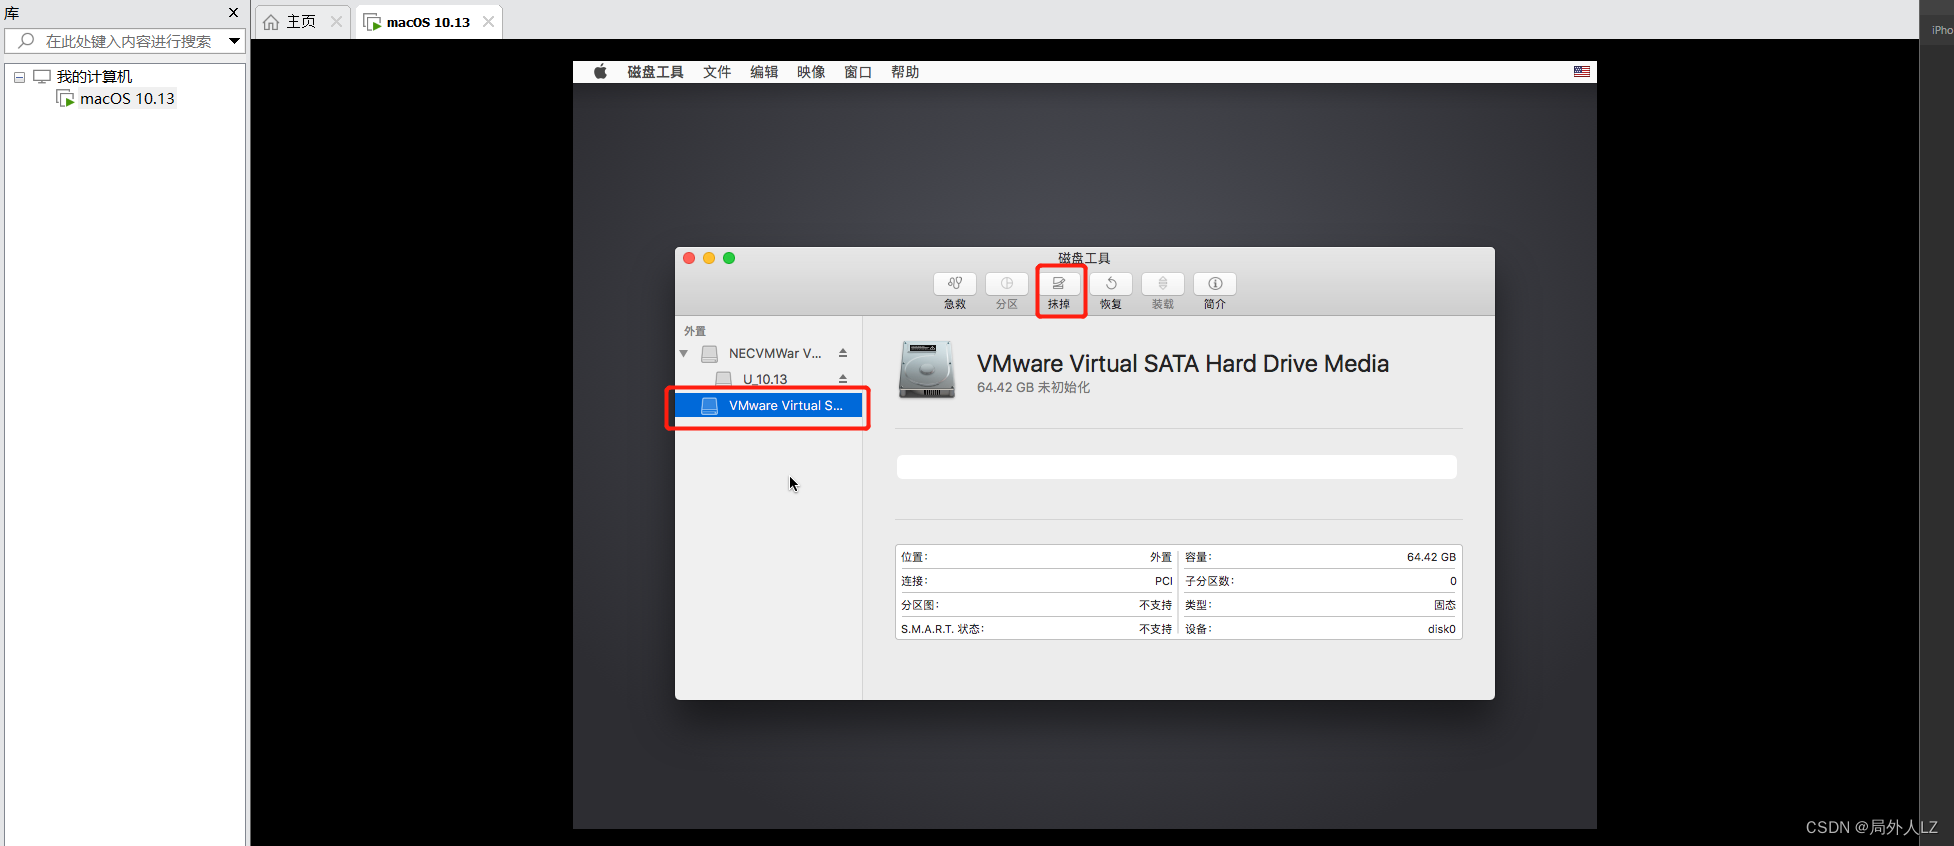Click the disk0 device value
Viewport: 1954px width, 846px height.
1441,629
